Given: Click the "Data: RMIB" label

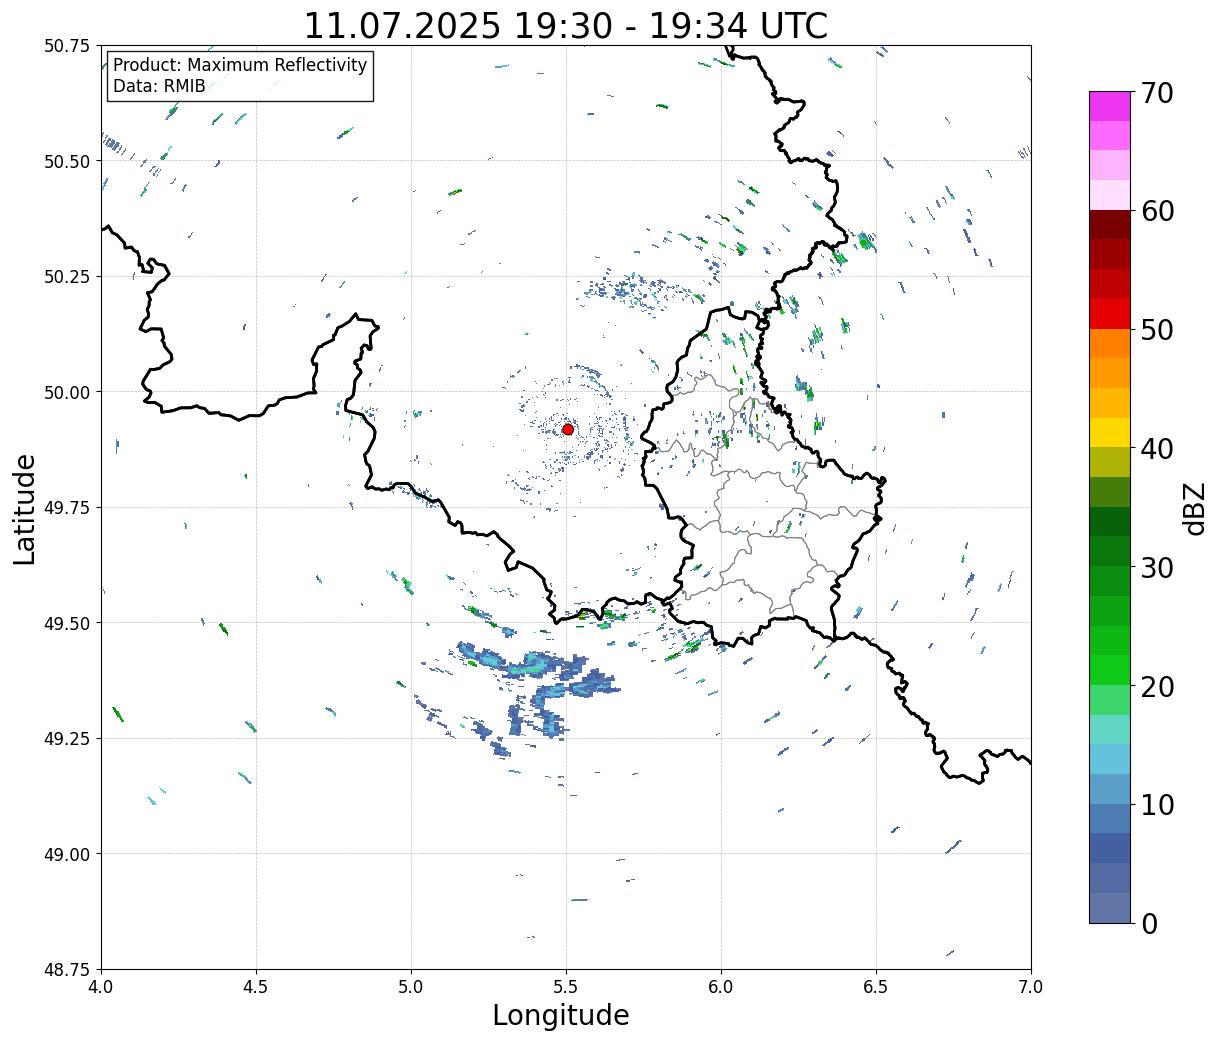Looking at the screenshot, I should click(x=159, y=86).
